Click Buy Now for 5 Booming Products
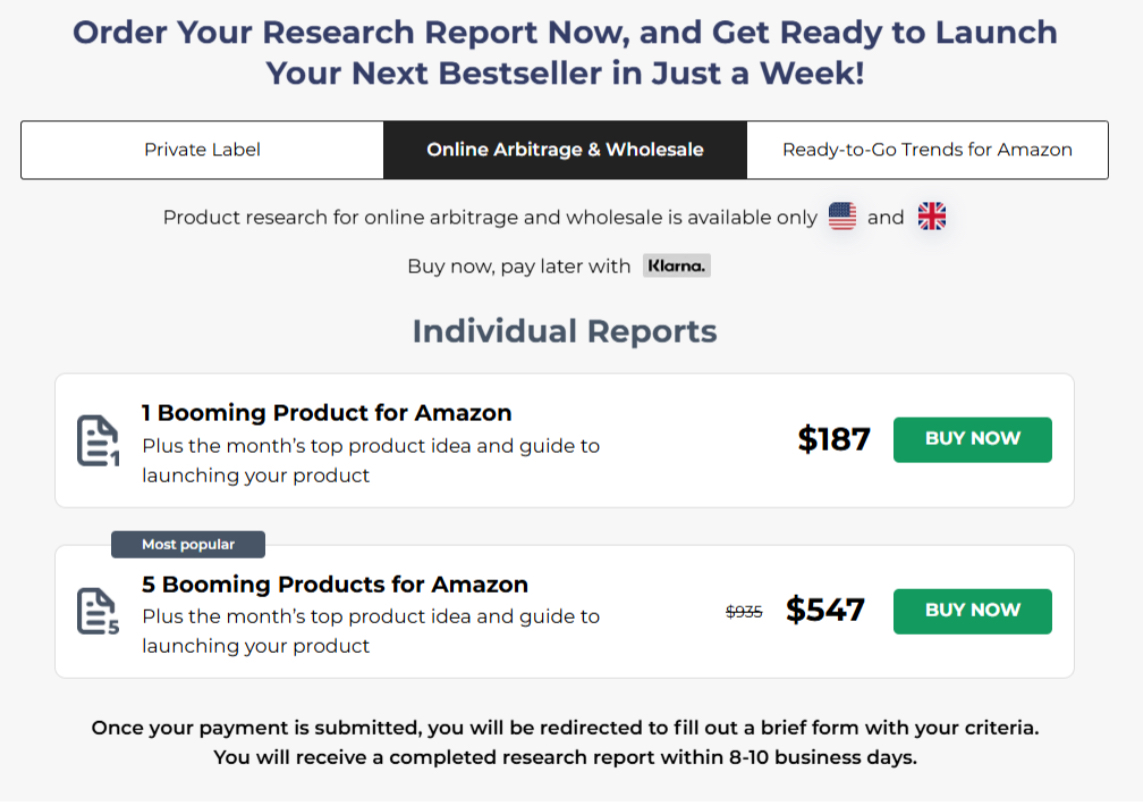1143x802 pixels. coord(972,611)
